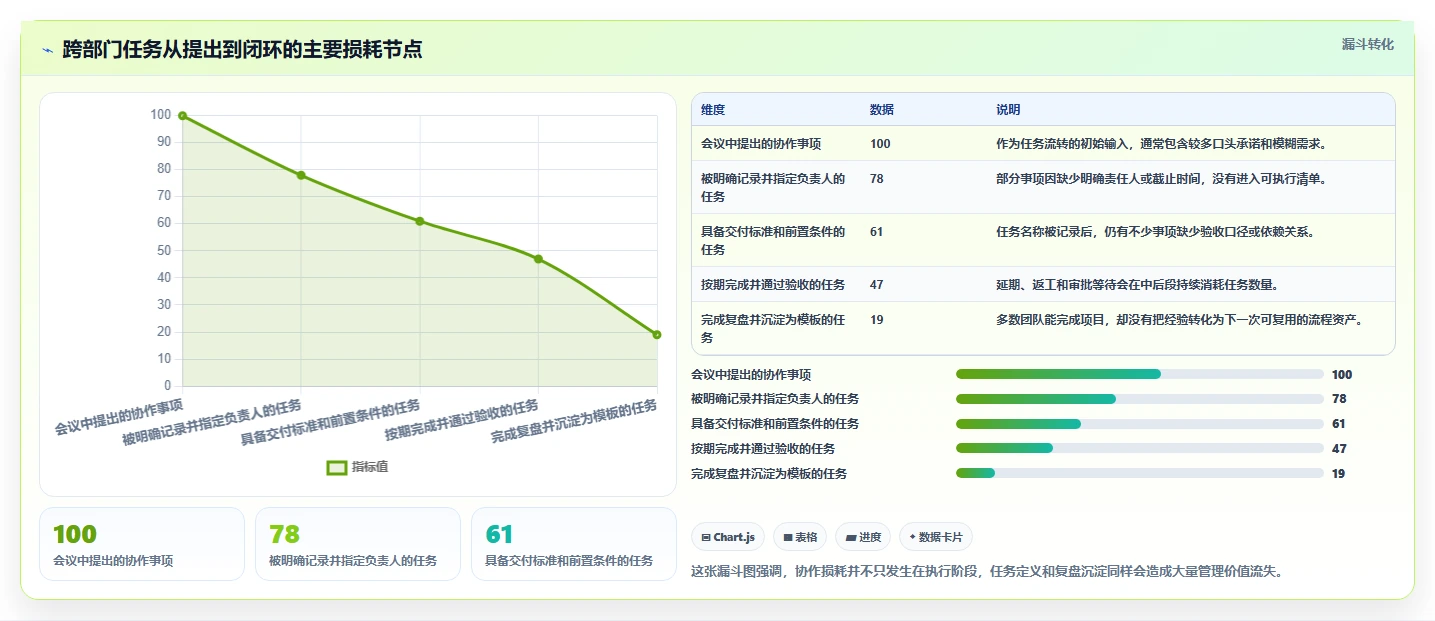Click the progress list label 完成复盘并沉淀为模板的任务

click(x=769, y=474)
